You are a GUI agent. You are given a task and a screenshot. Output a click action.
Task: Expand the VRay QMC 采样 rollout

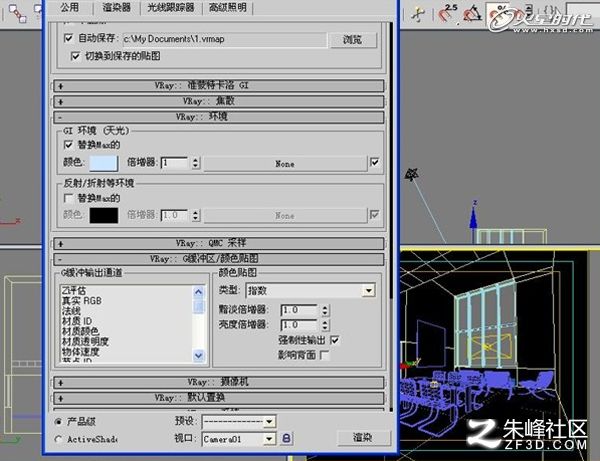point(218,243)
